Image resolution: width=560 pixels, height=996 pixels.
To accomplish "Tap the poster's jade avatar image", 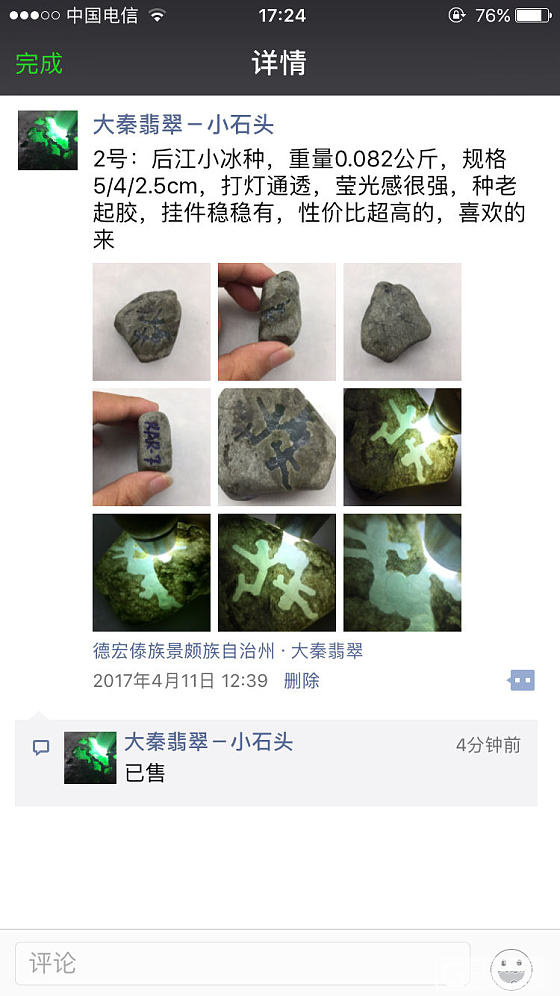I will [48, 140].
